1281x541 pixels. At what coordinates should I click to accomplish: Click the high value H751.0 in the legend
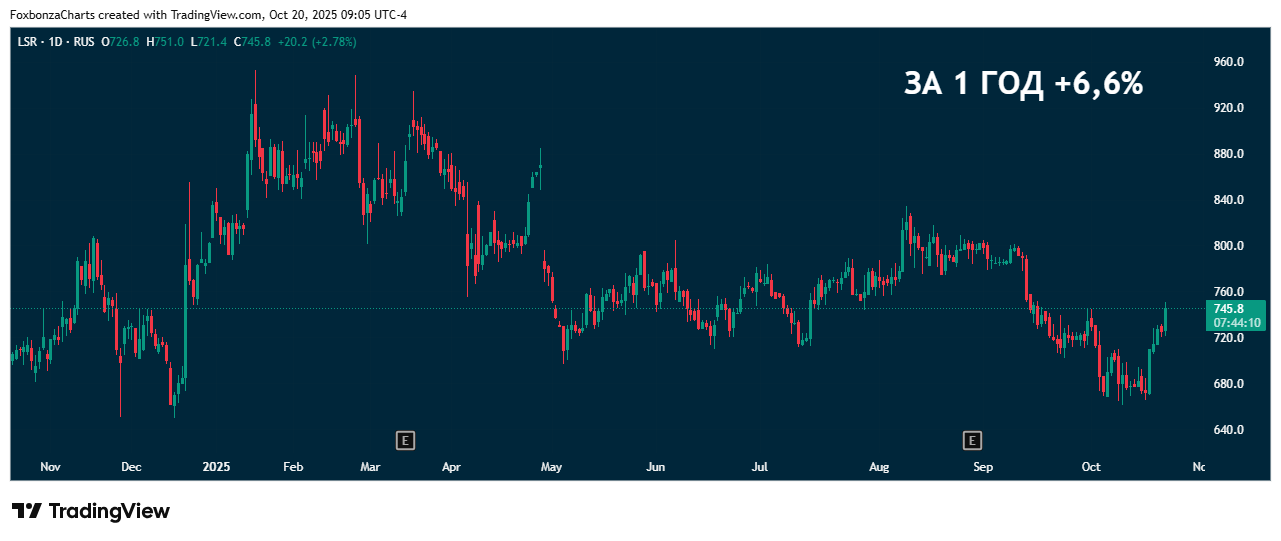pyautogui.click(x=165, y=42)
